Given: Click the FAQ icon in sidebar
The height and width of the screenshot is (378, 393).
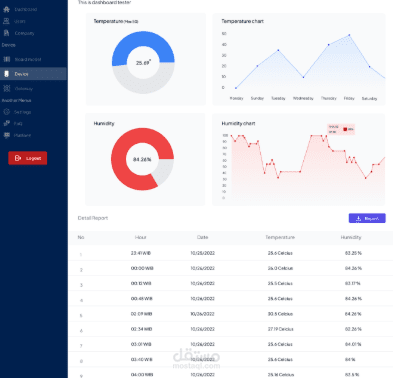Looking at the screenshot, I should point(6,123).
